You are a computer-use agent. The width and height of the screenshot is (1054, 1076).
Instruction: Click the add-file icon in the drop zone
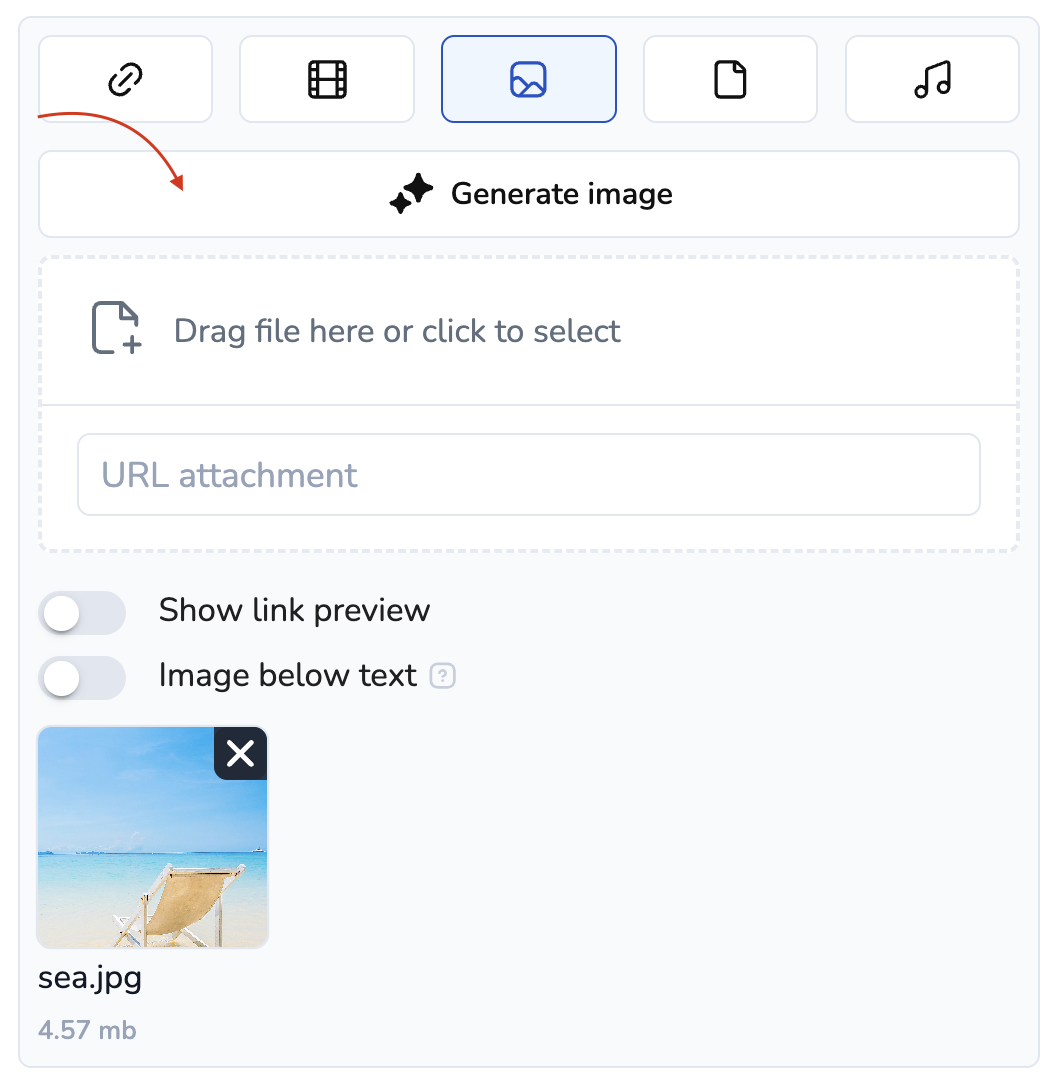click(x=117, y=329)
